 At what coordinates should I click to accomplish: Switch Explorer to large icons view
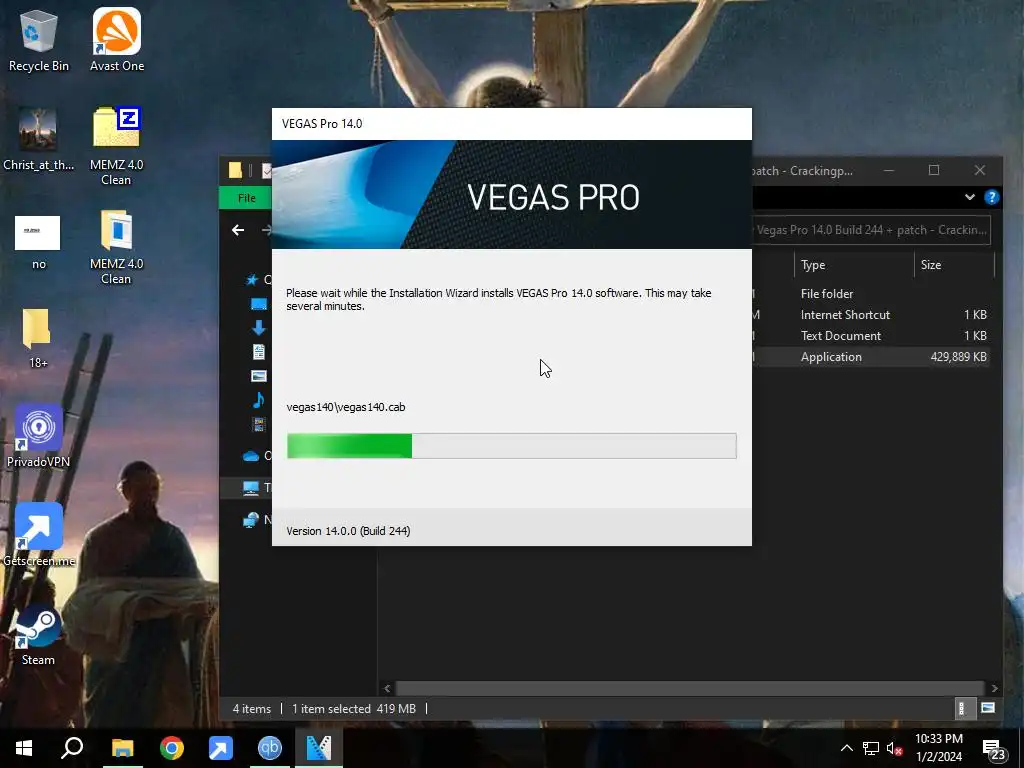(x=988, y=708)
